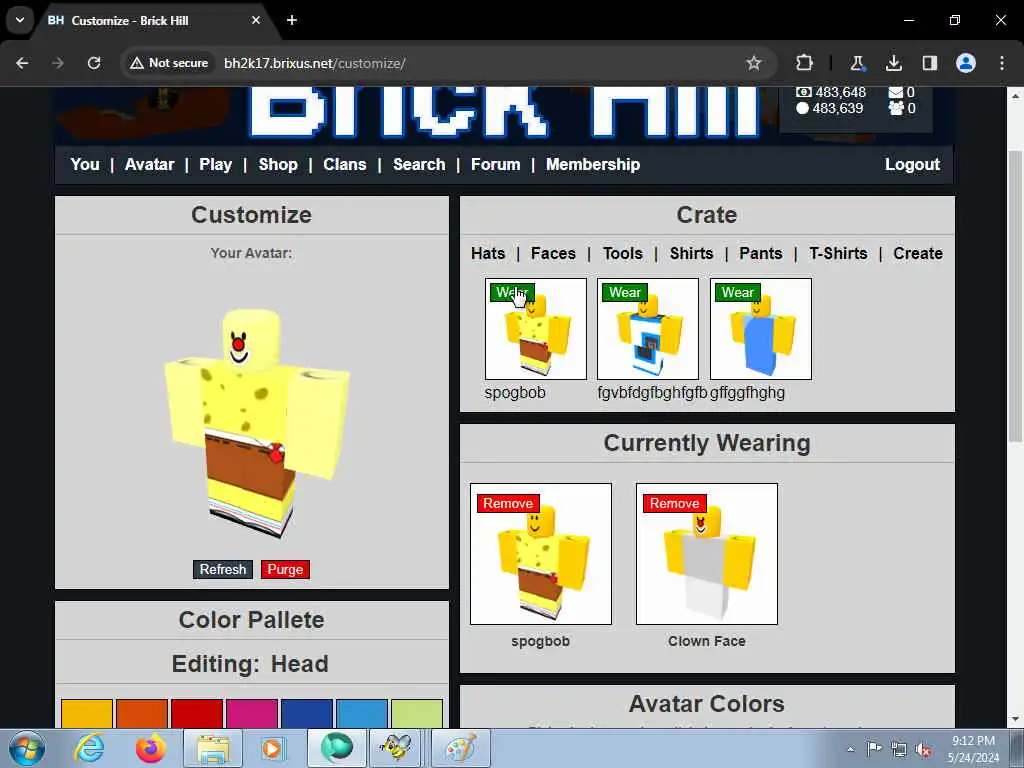Pick the light green color swatch
Screen dimensions: 1024x768
coord(417,713)
